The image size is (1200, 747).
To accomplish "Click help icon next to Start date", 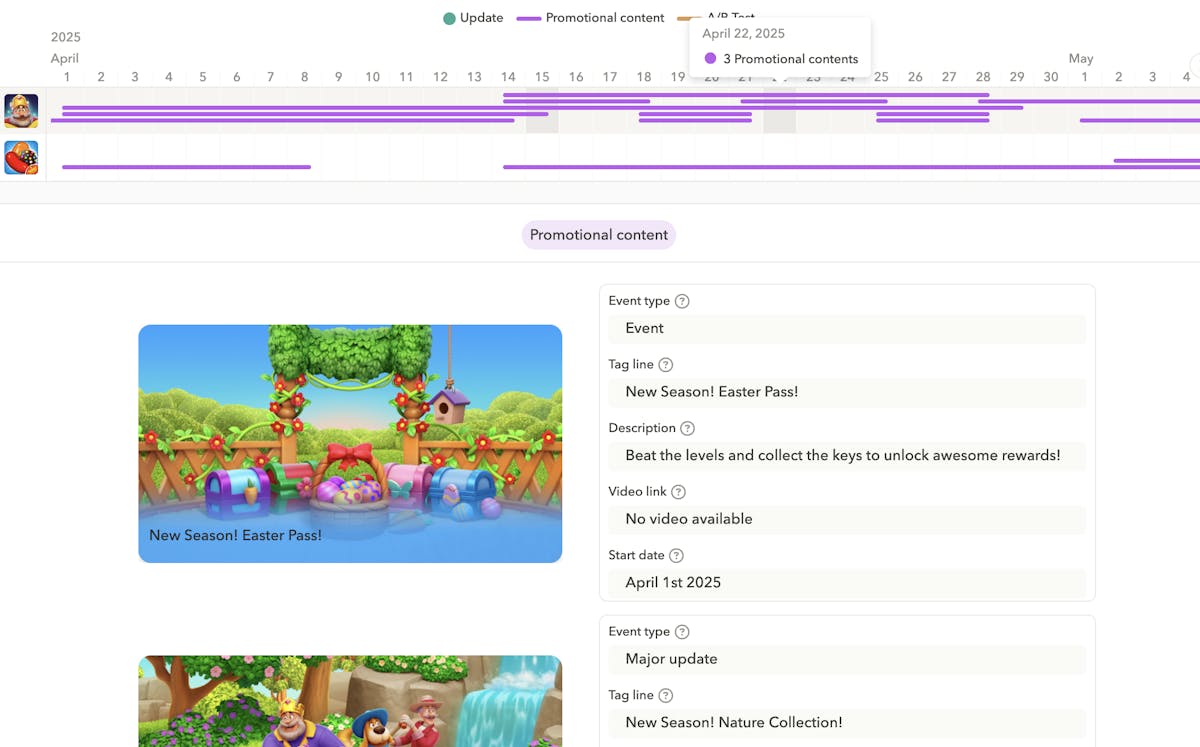I will [x=676, y=556].
